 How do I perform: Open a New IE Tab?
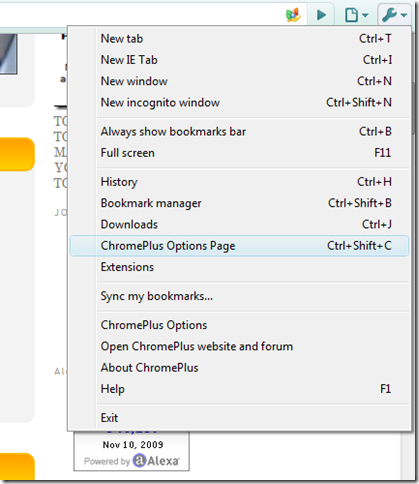coord(239,60)
